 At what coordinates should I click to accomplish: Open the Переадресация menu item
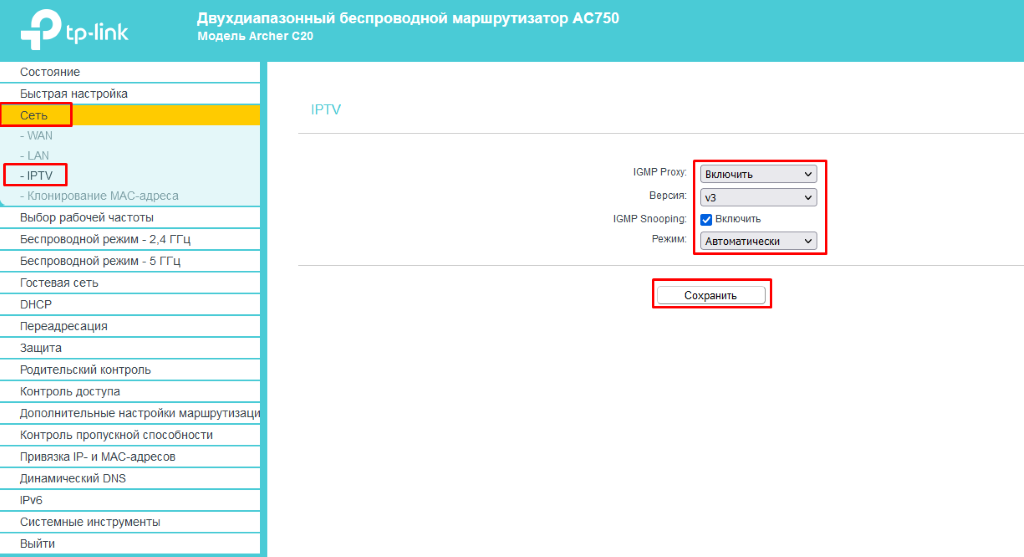point(130,326)
